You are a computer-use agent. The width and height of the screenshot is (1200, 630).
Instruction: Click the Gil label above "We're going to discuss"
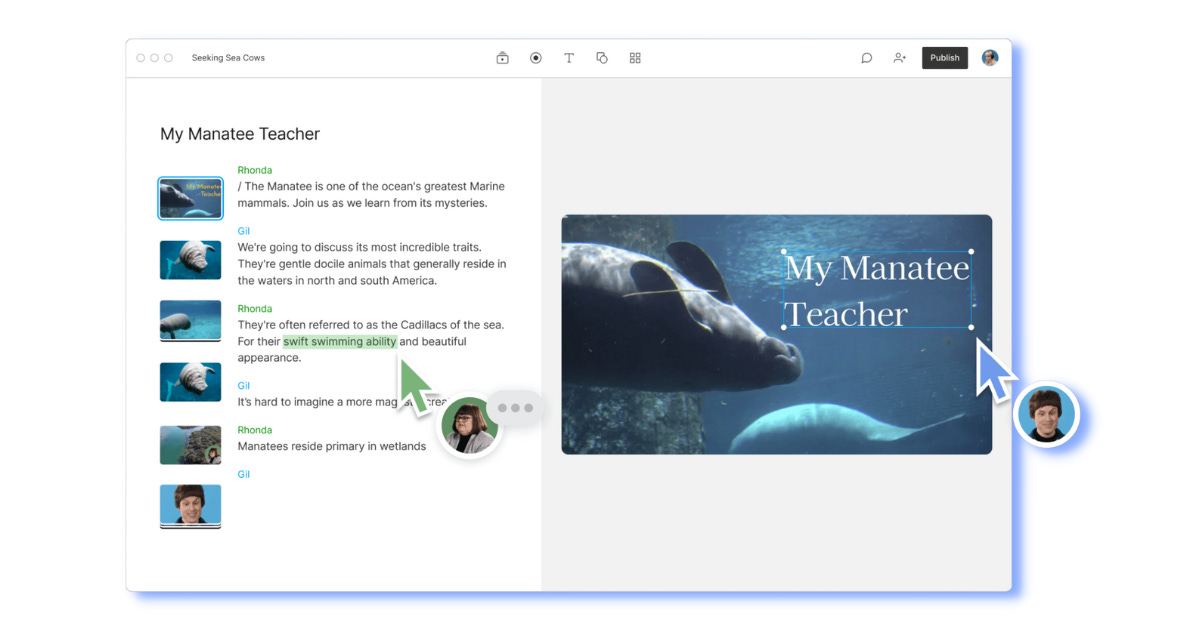point(243,231)
